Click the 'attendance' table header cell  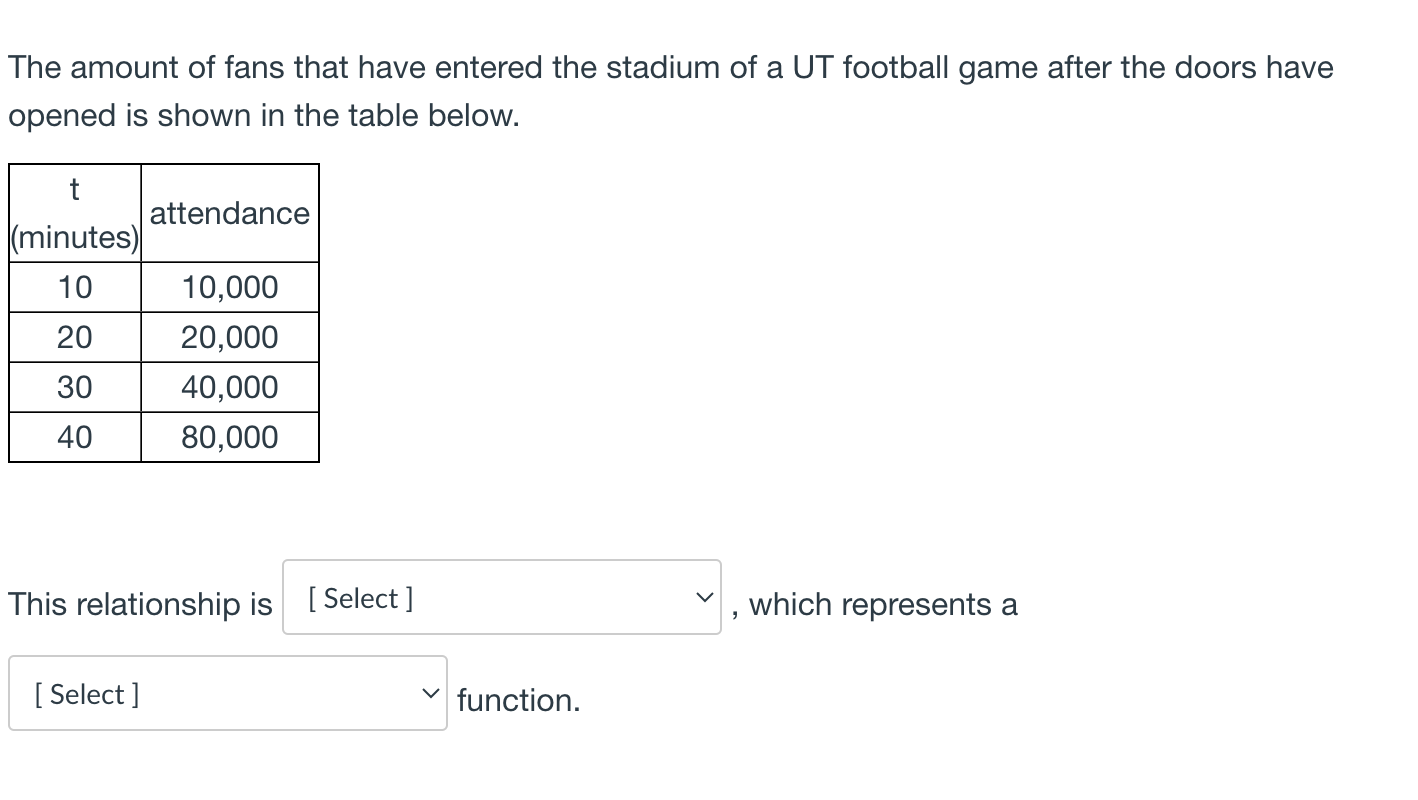(230, 213)
